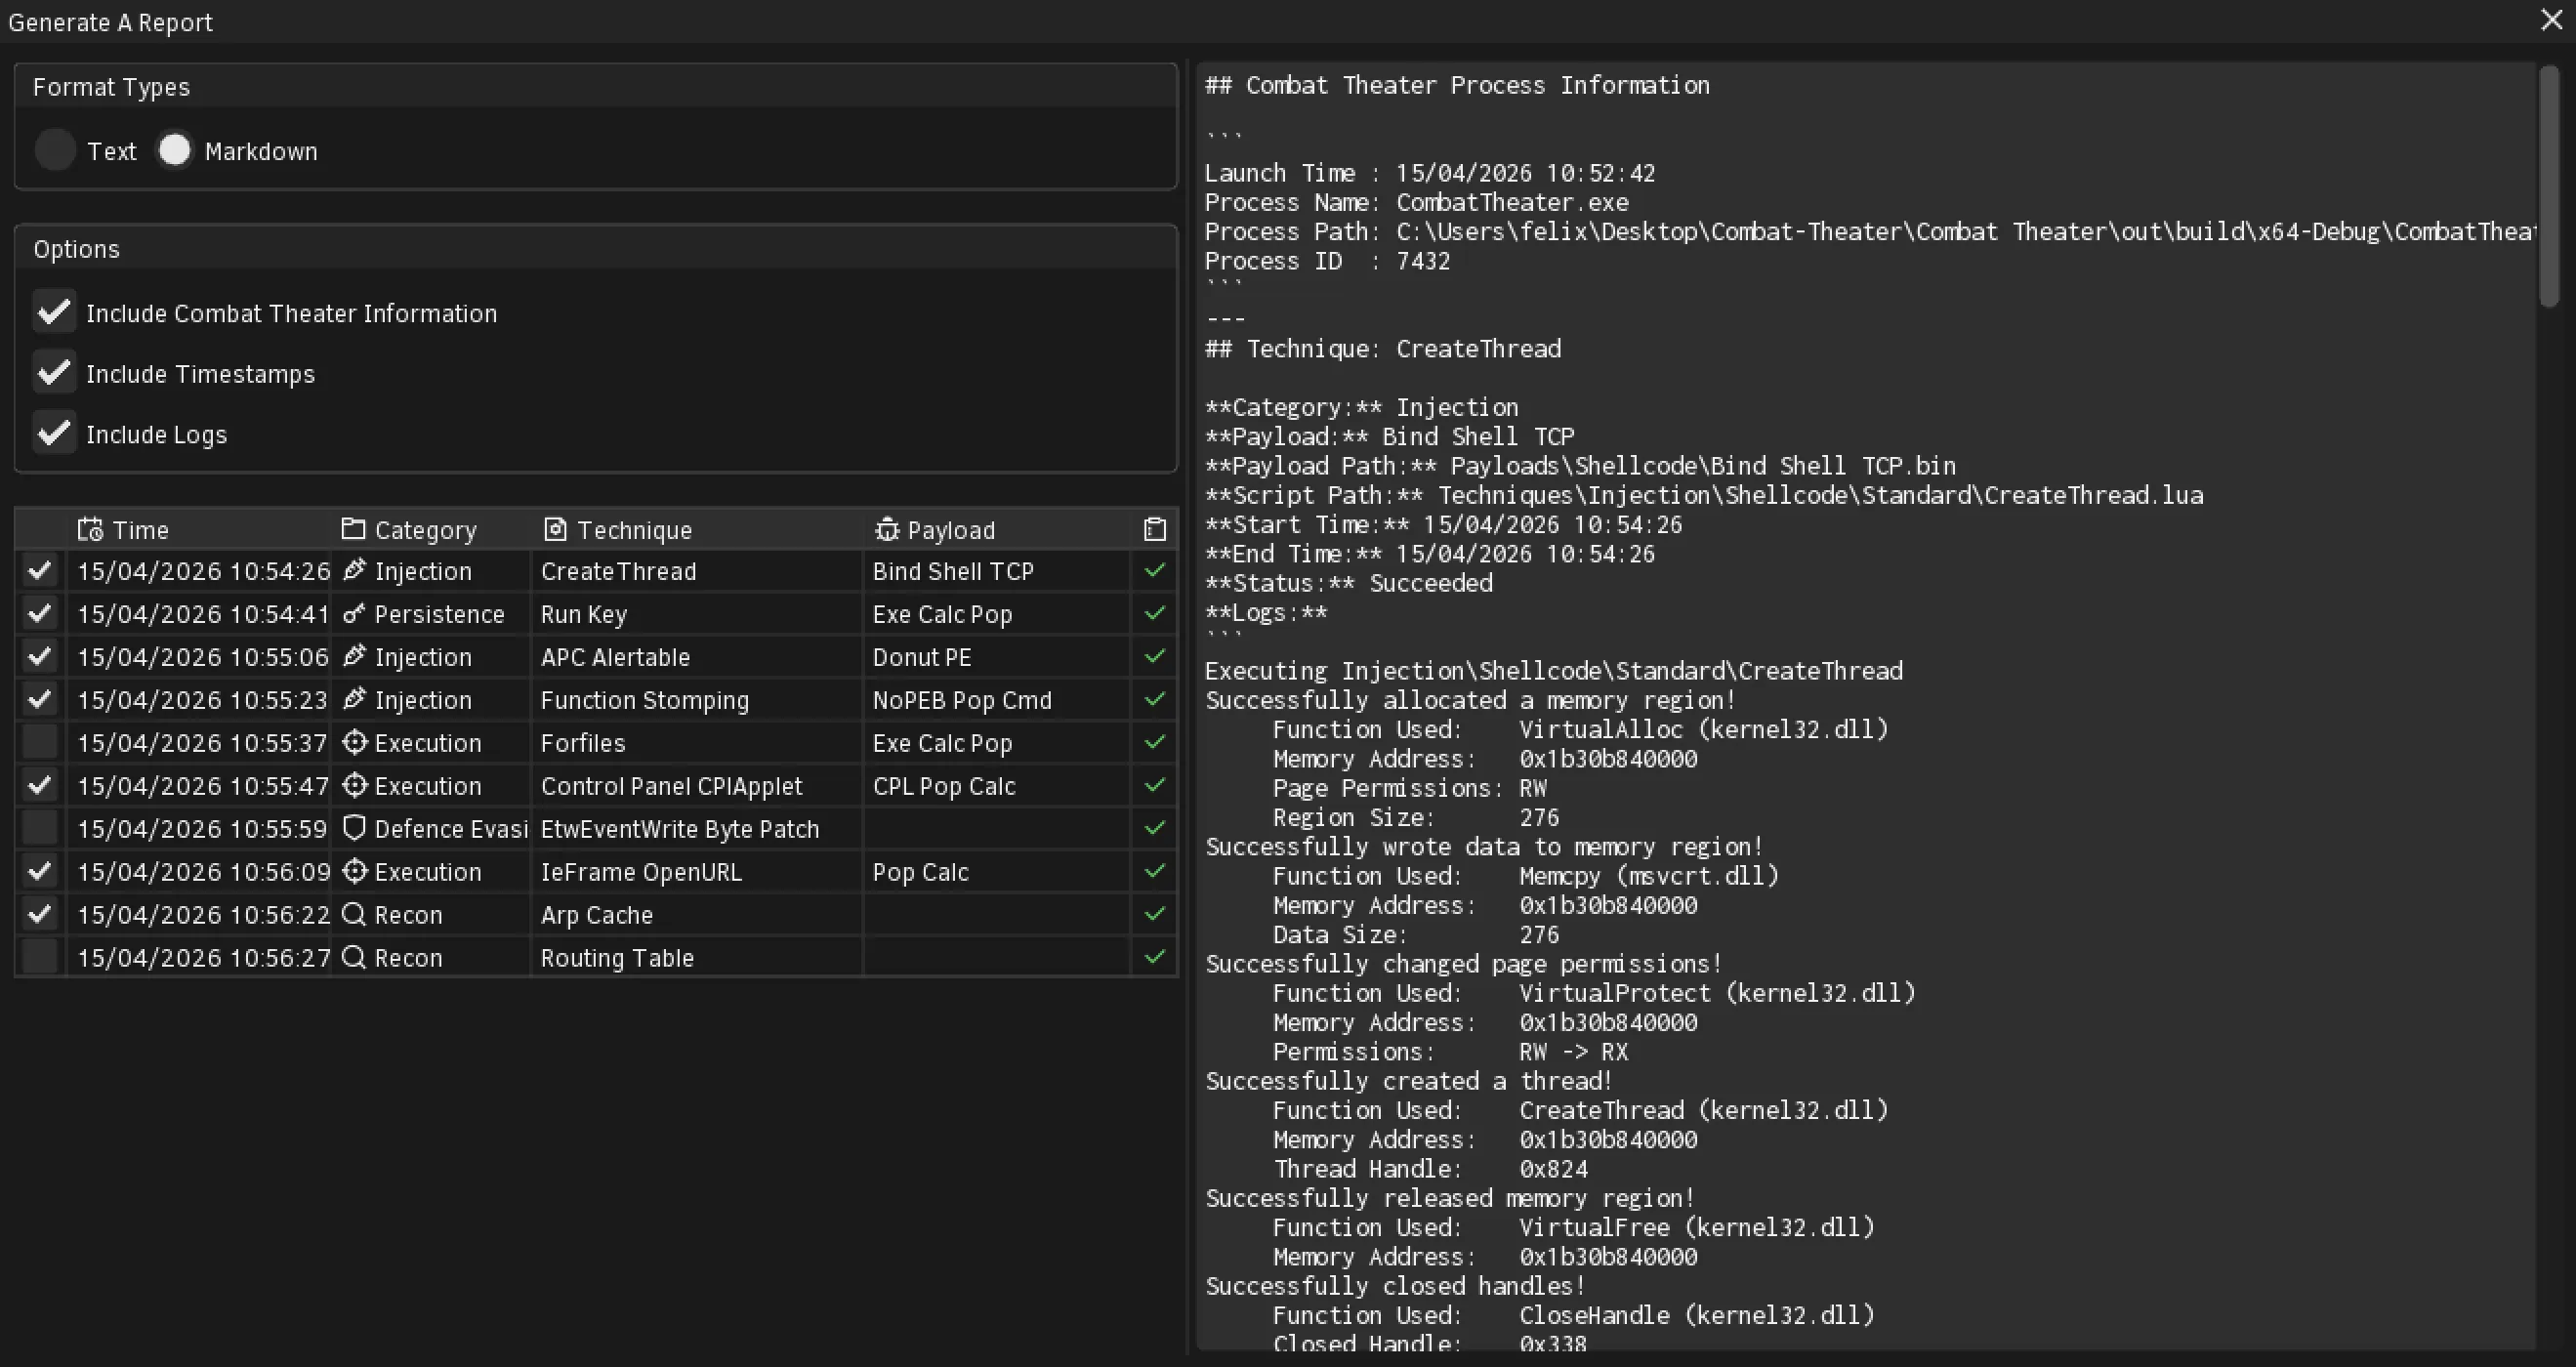This screenshot has height=1367, width=2576.
Task: Uncheck the Function Stomping row checkbox
Action: [40, 699]
